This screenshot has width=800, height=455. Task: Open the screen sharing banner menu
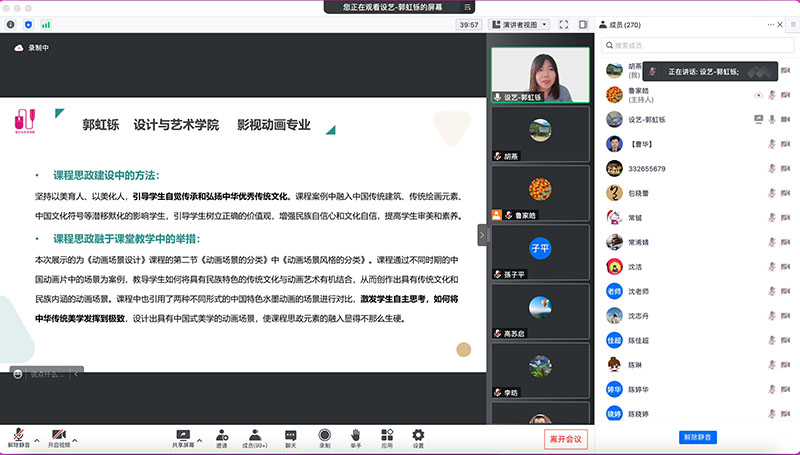point(399,7)
